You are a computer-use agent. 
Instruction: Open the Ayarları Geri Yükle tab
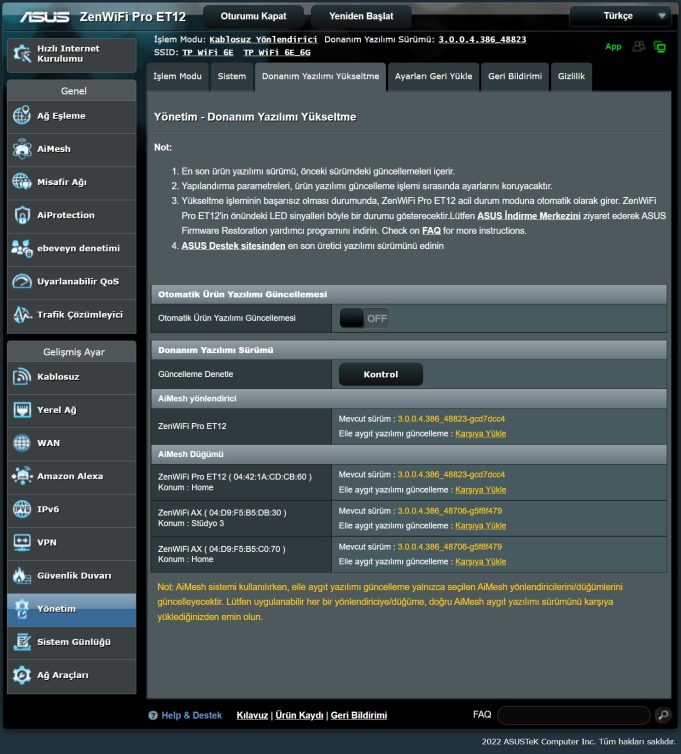433,76
